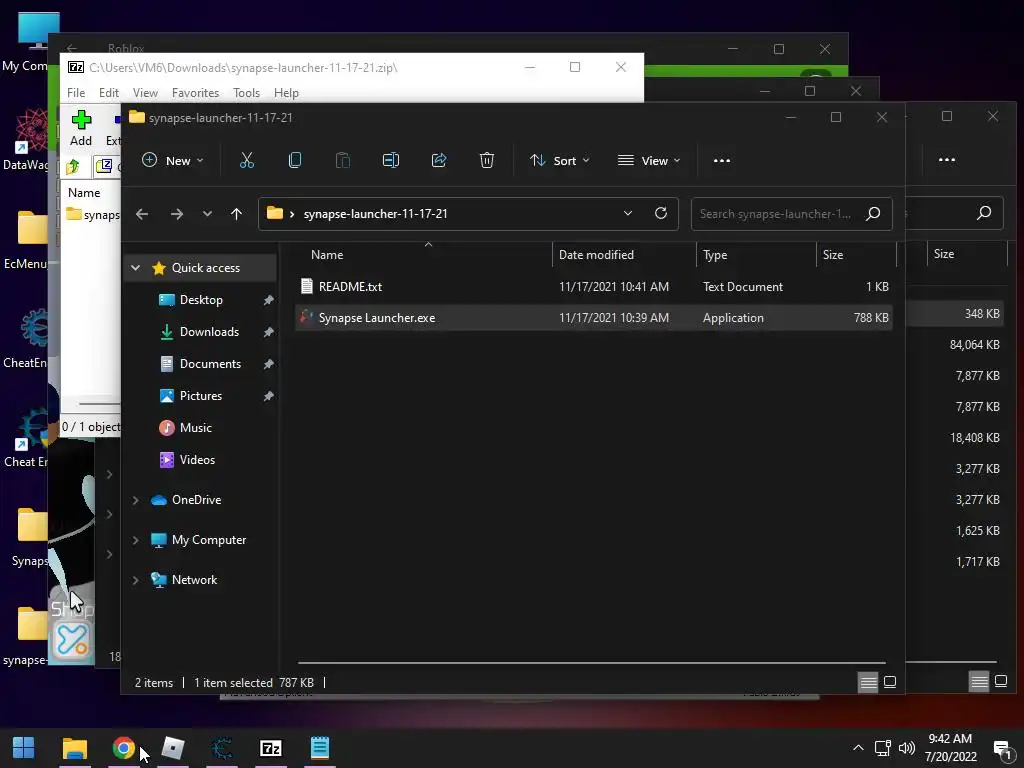
Task: Click the 7-Zip up-folder icon
Action: pos(73,167)
